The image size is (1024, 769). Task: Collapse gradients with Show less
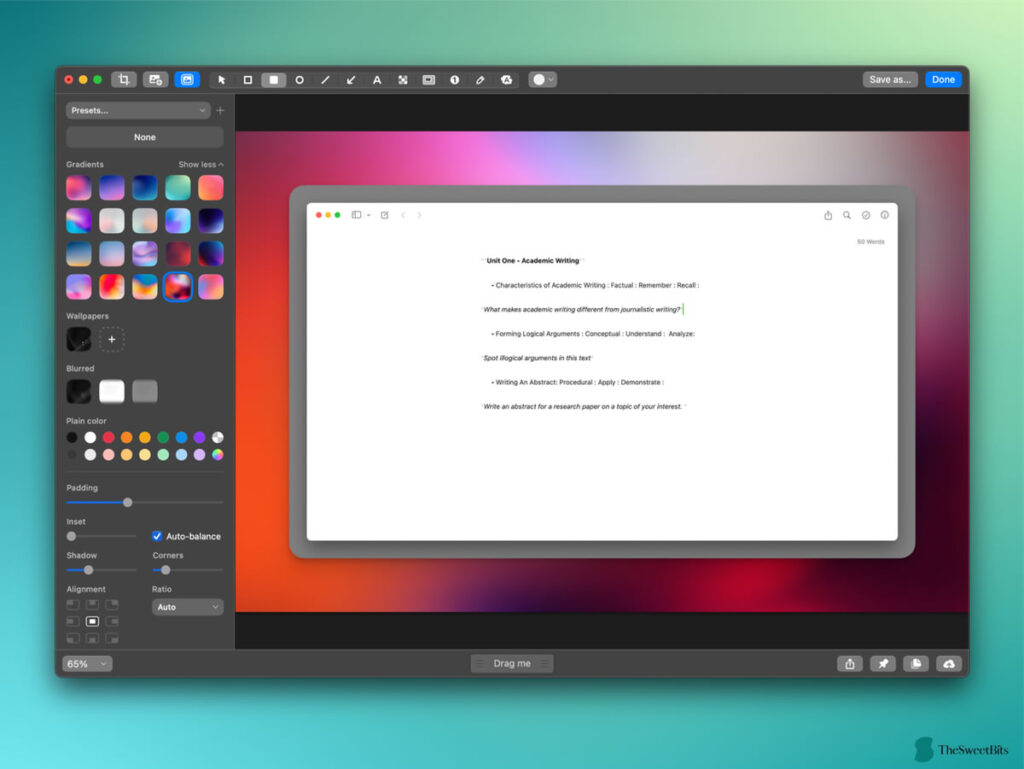click(199, 164)
